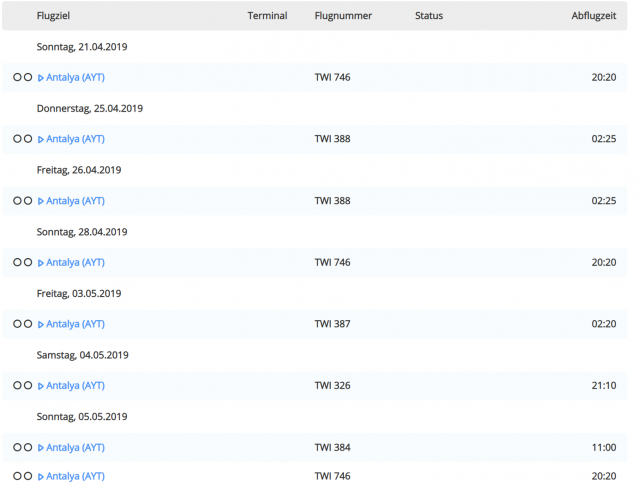Click first circle icon on 21.04.2019 flight

17,77
